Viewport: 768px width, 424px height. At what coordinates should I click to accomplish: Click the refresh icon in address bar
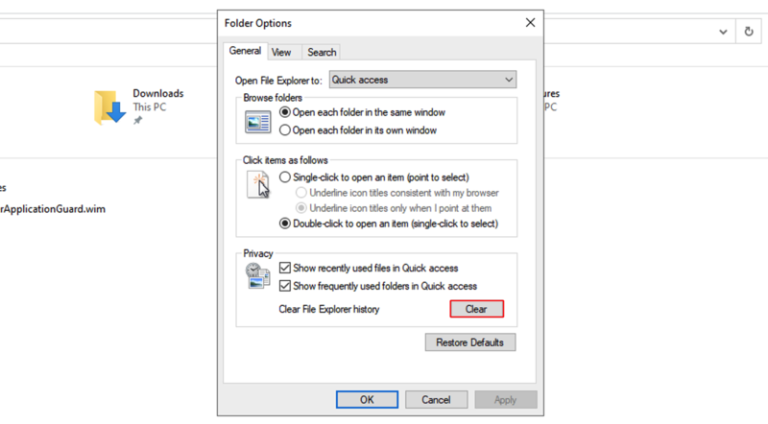click(x=748, y=31)
